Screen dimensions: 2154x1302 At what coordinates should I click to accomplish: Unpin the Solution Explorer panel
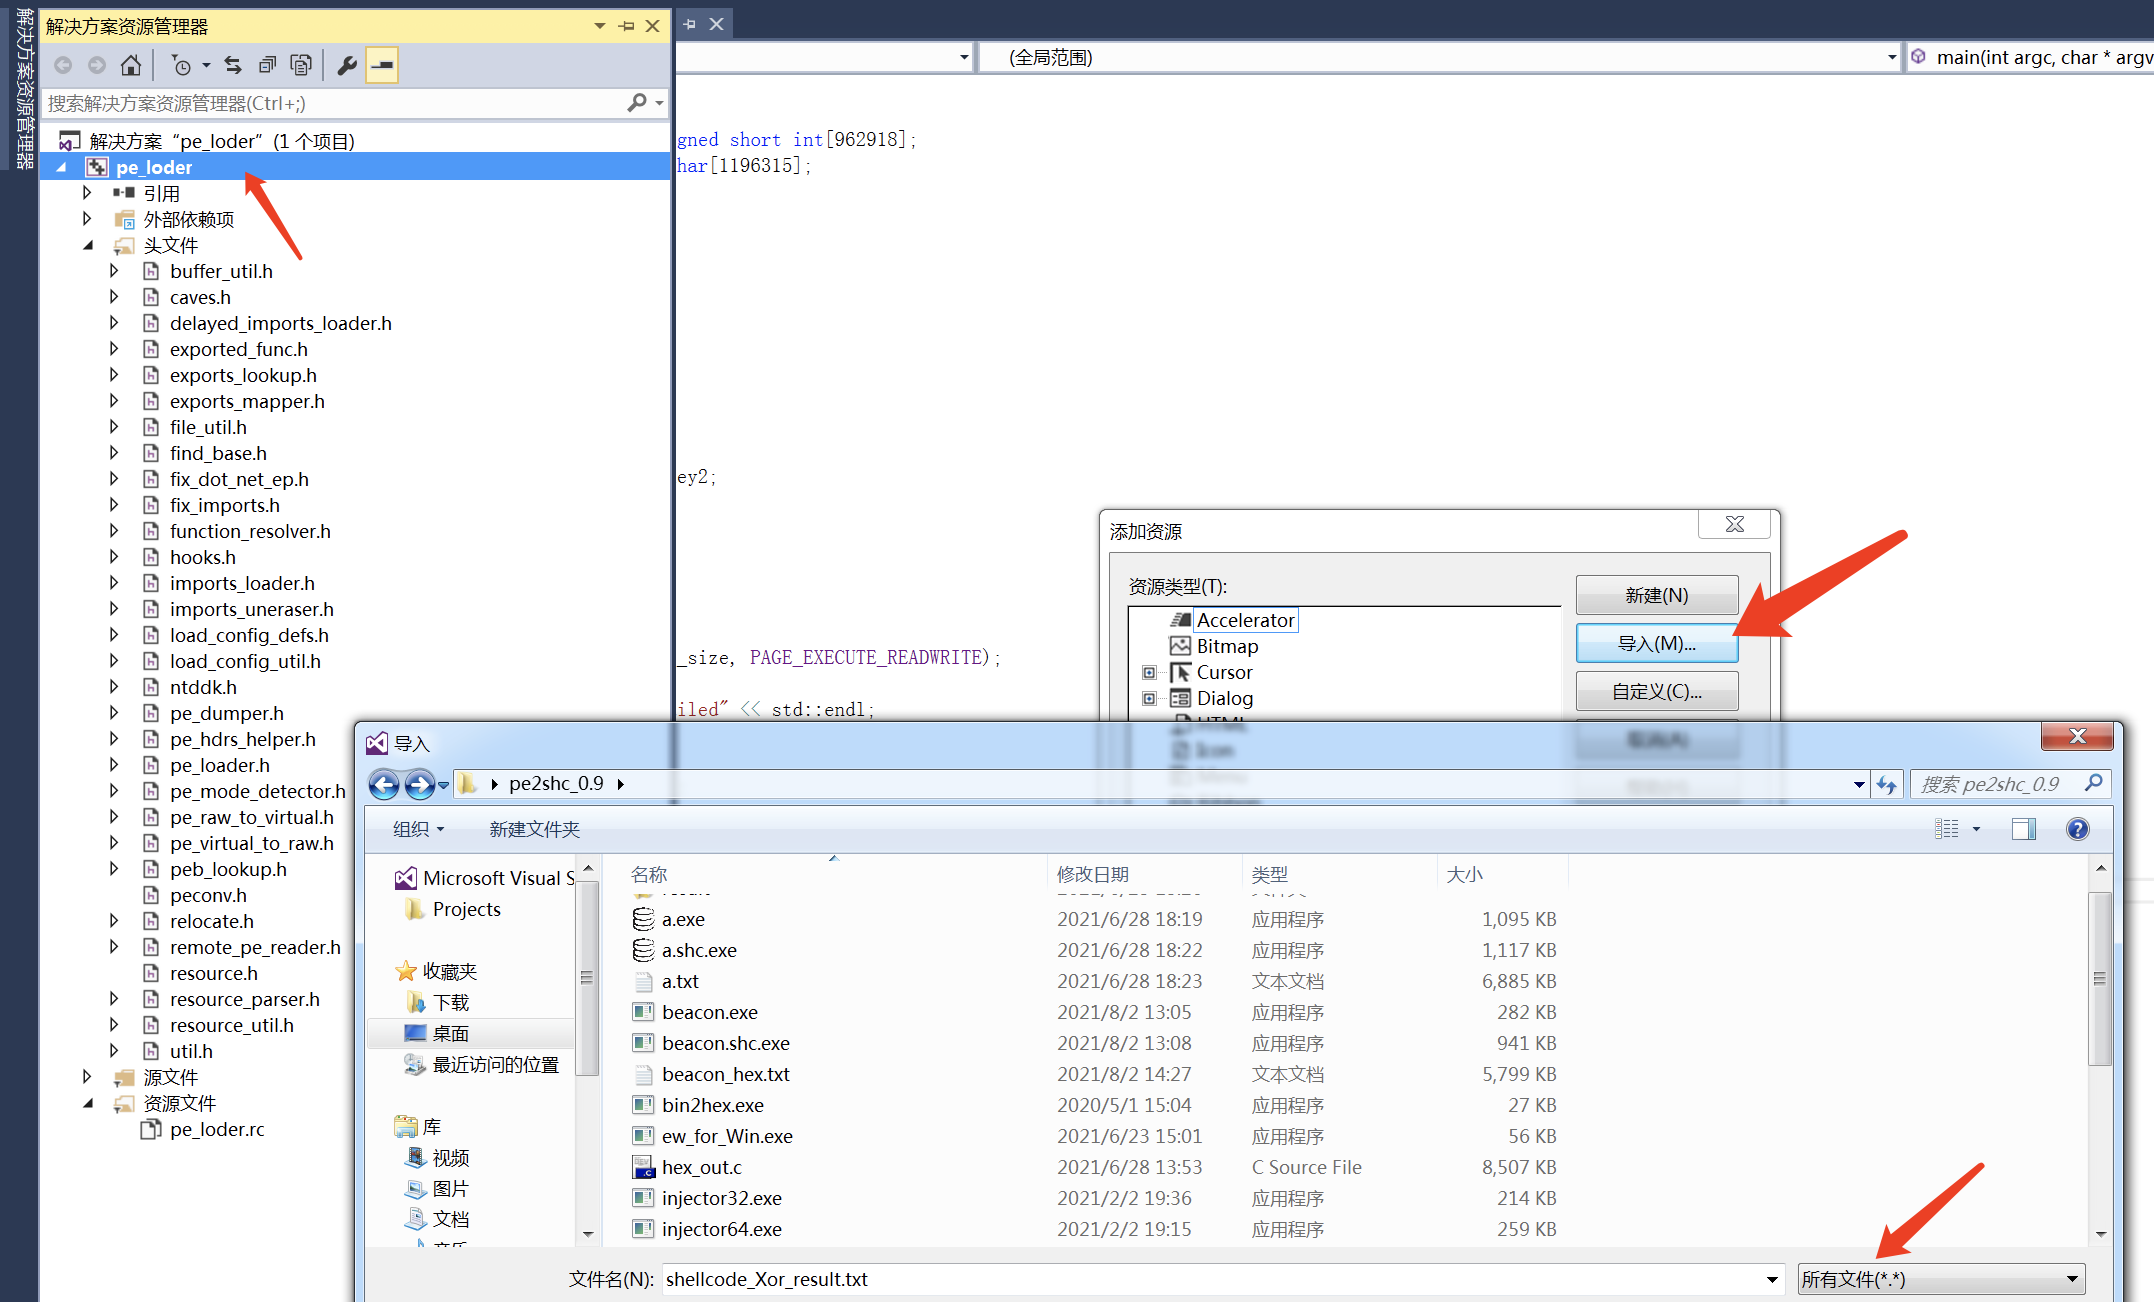(x=625, y=27)
